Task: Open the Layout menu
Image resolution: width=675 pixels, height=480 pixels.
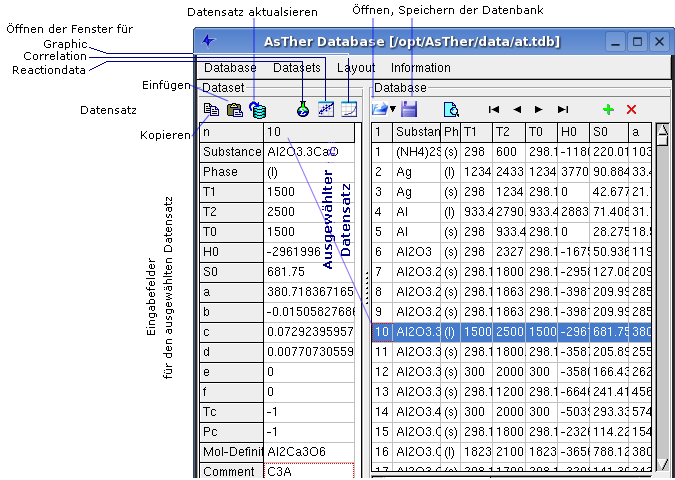Action: pos(356,68)
